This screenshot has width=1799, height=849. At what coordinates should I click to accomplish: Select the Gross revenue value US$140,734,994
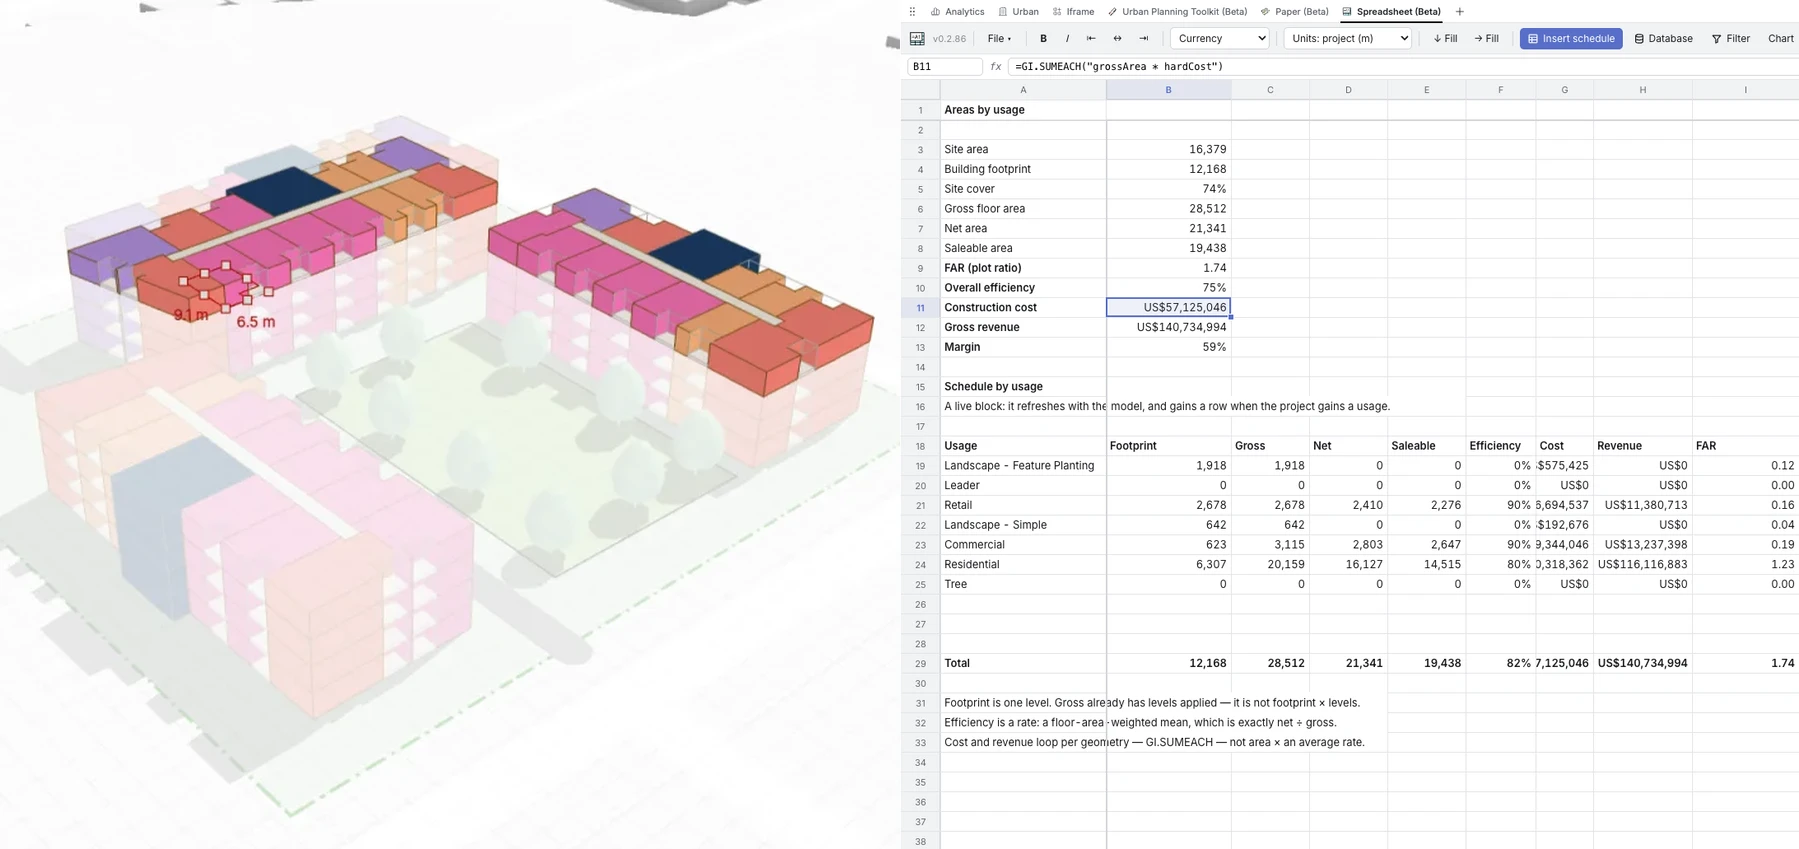pos(1168,328)
